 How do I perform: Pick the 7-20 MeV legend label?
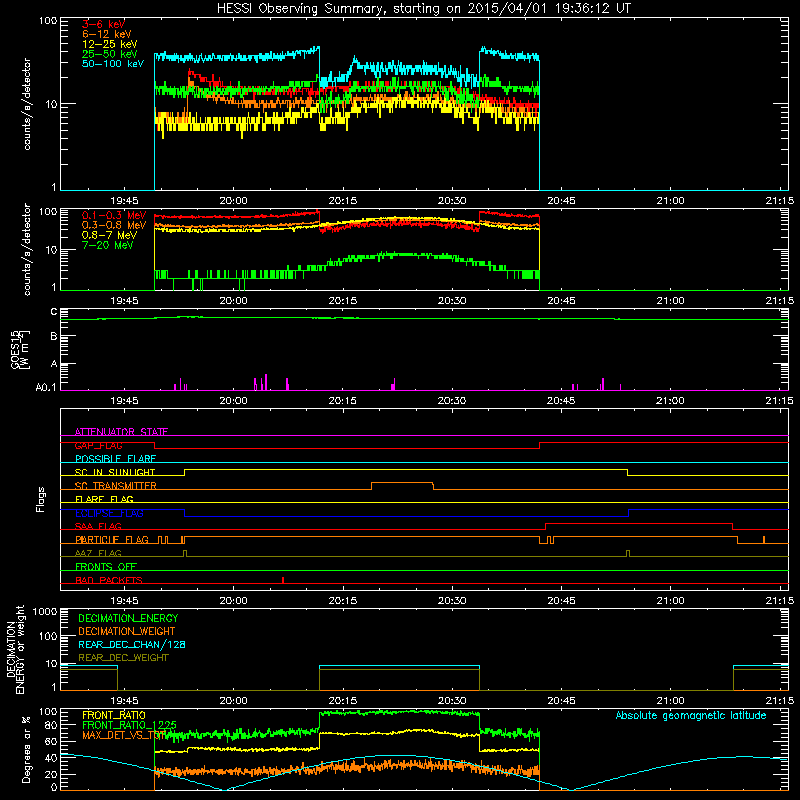[x=107, y=245]
